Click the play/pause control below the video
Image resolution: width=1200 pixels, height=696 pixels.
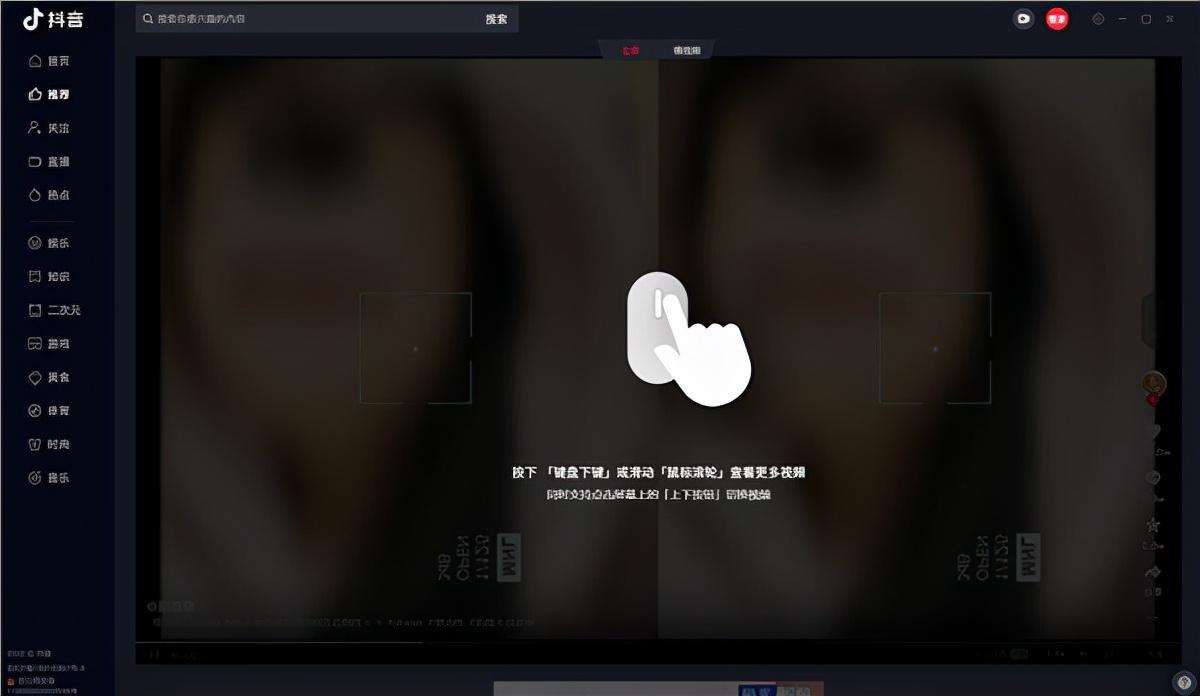(154, 654)
